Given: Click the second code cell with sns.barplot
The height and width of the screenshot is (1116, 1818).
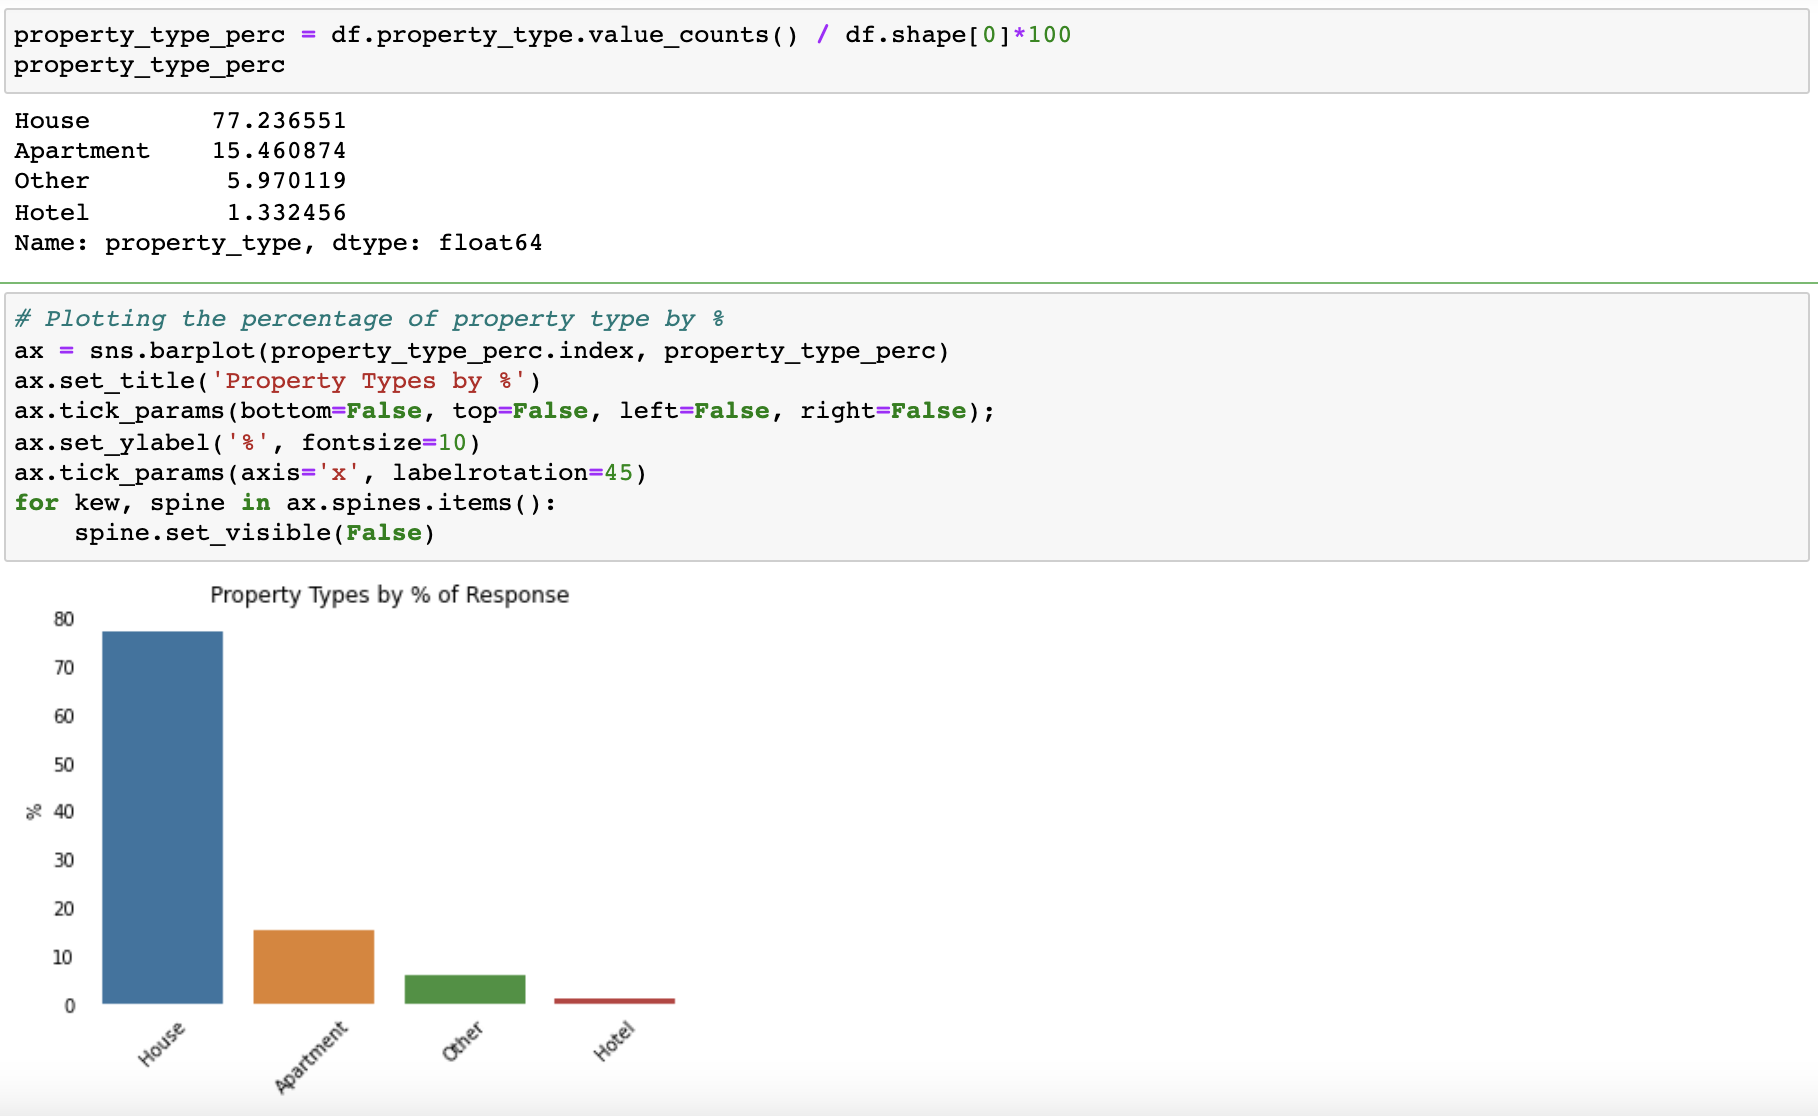Looking at the screenshot, I should point(907,426).
